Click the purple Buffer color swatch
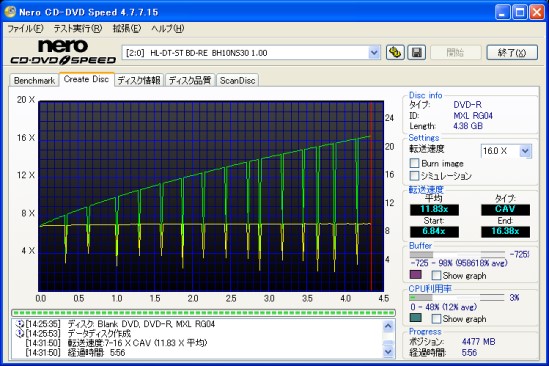549x366 pixels. tap(416, 275)
